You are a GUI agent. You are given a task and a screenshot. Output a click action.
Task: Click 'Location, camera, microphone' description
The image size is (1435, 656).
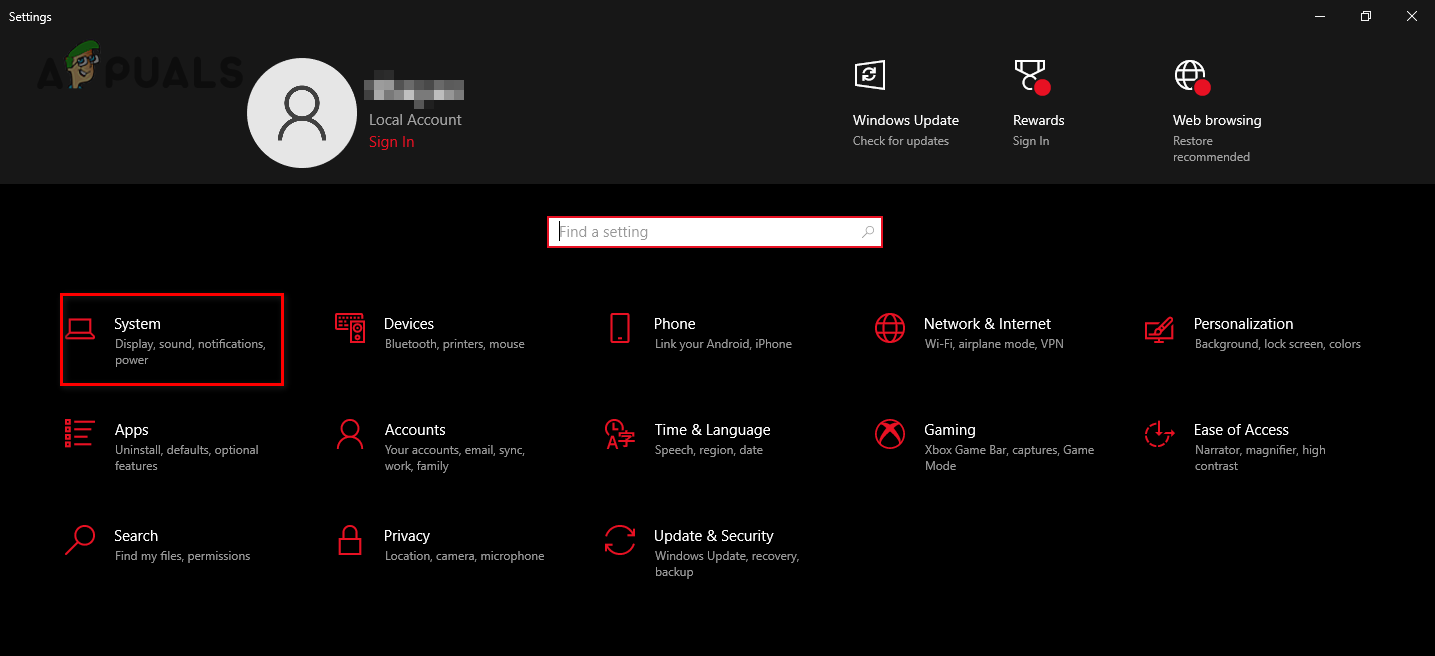[x=465, y=556]
